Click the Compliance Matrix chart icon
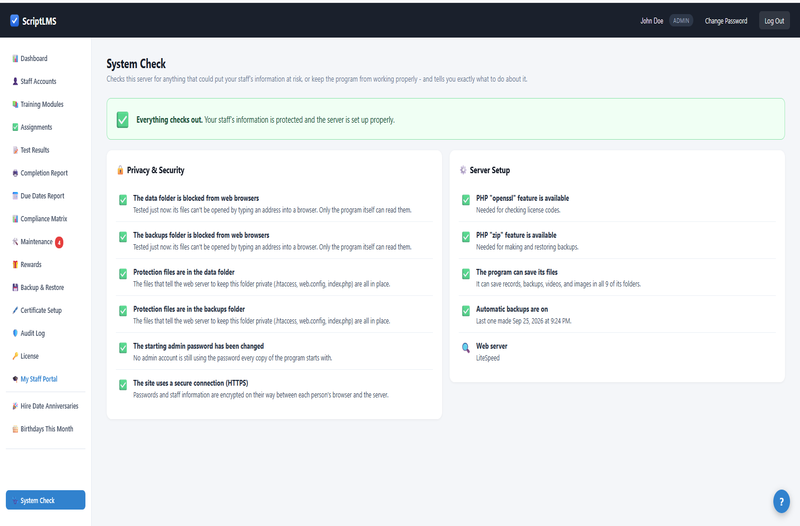 (x=15, y=219)
